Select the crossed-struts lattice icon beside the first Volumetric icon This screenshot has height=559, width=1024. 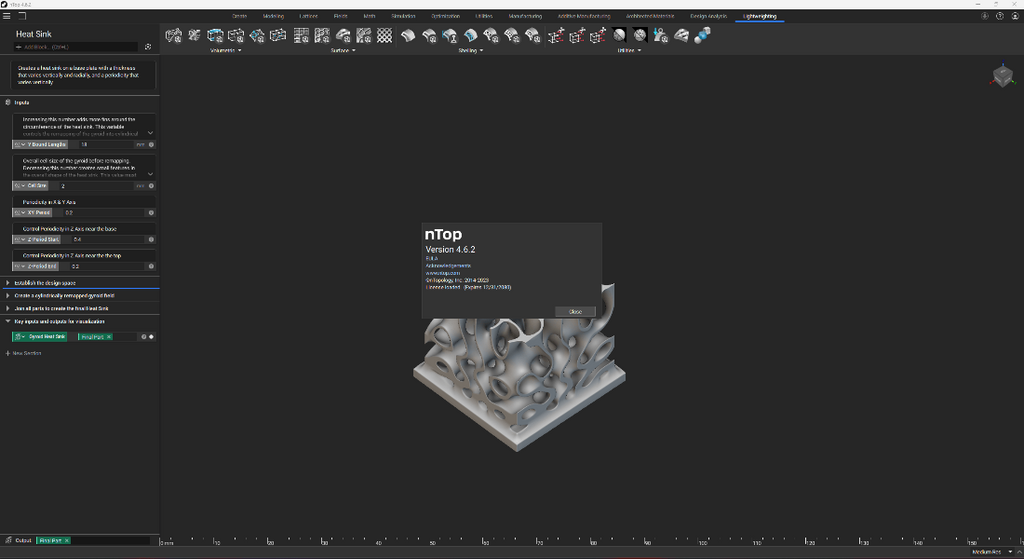194,35
